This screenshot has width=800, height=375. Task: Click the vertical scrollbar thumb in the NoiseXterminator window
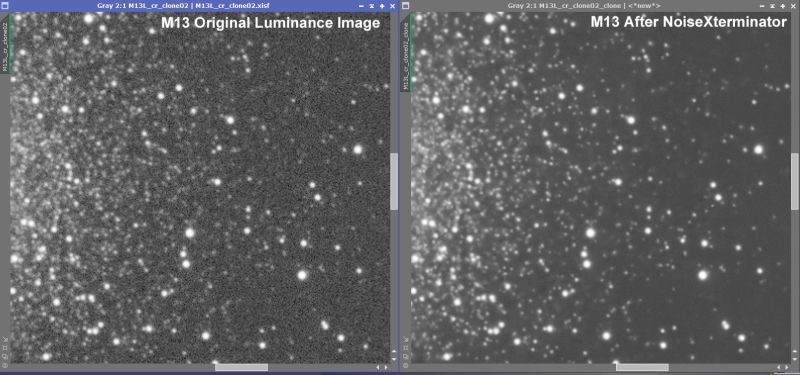coord(794,181)
